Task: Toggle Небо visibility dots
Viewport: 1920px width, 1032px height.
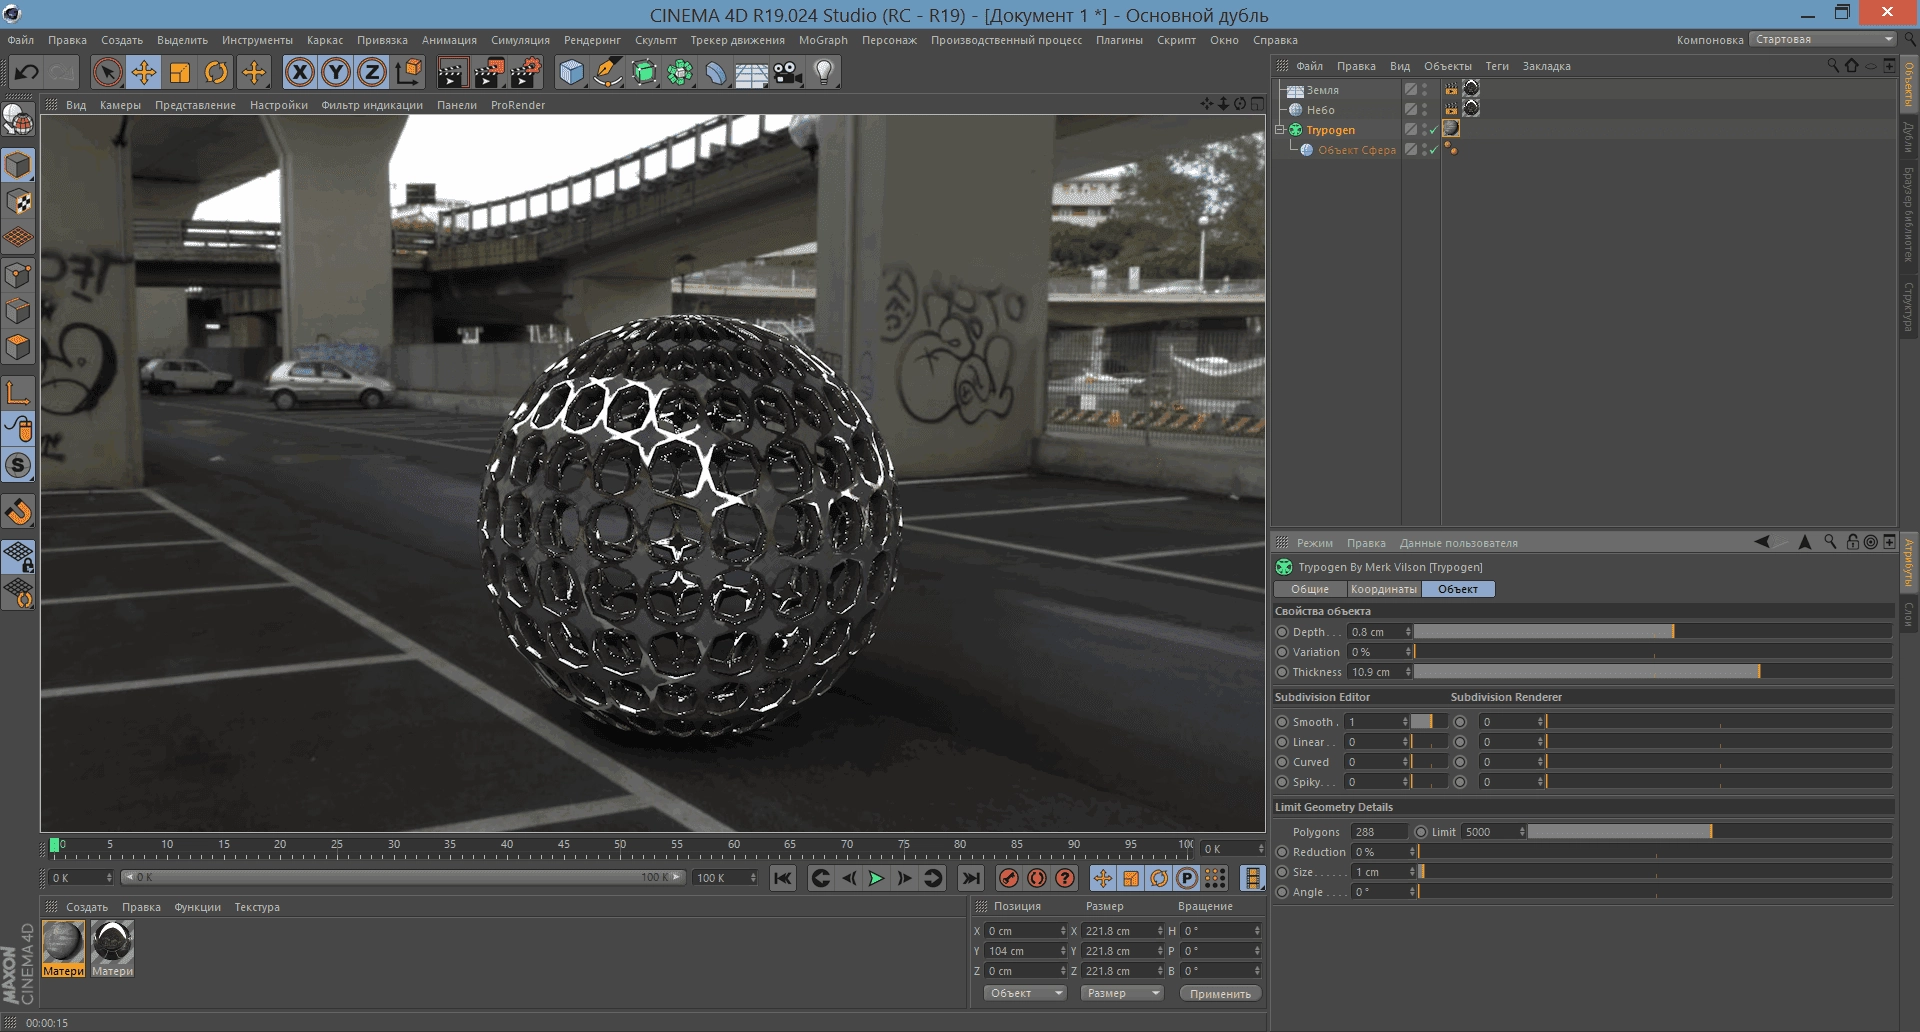Action: (1425, 110)
